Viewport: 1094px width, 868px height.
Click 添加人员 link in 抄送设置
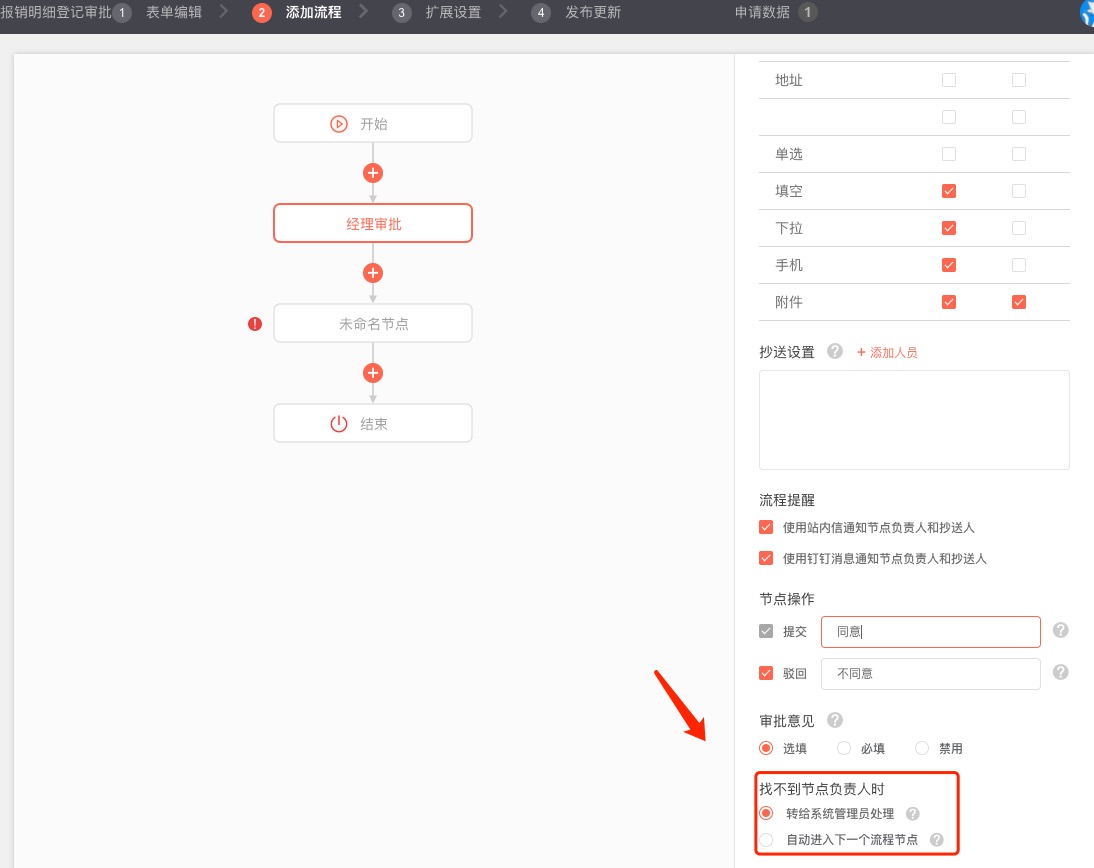click(x=887, y=352)
